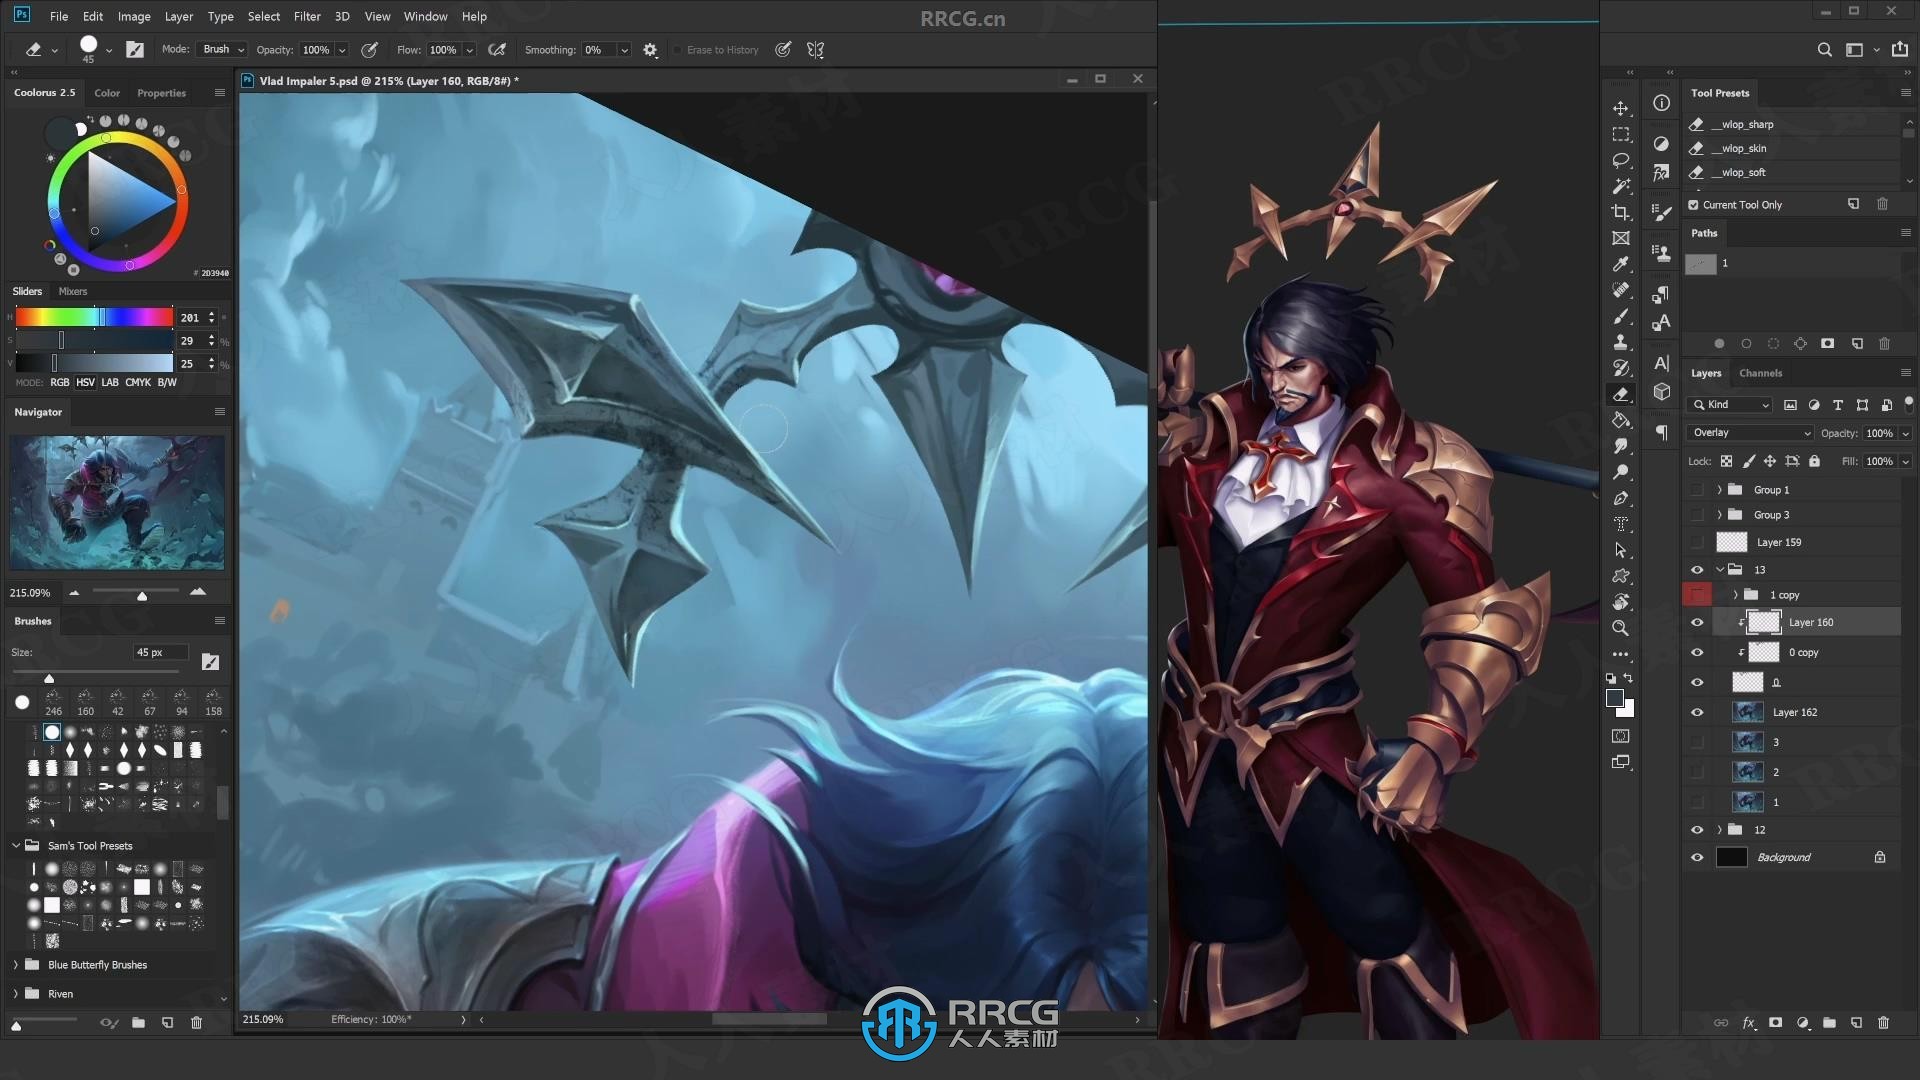Image resolution: width=1920 pixels, height=1080 pixels.
Task: Open smoothing options gear icon
Action: [650, 50]
